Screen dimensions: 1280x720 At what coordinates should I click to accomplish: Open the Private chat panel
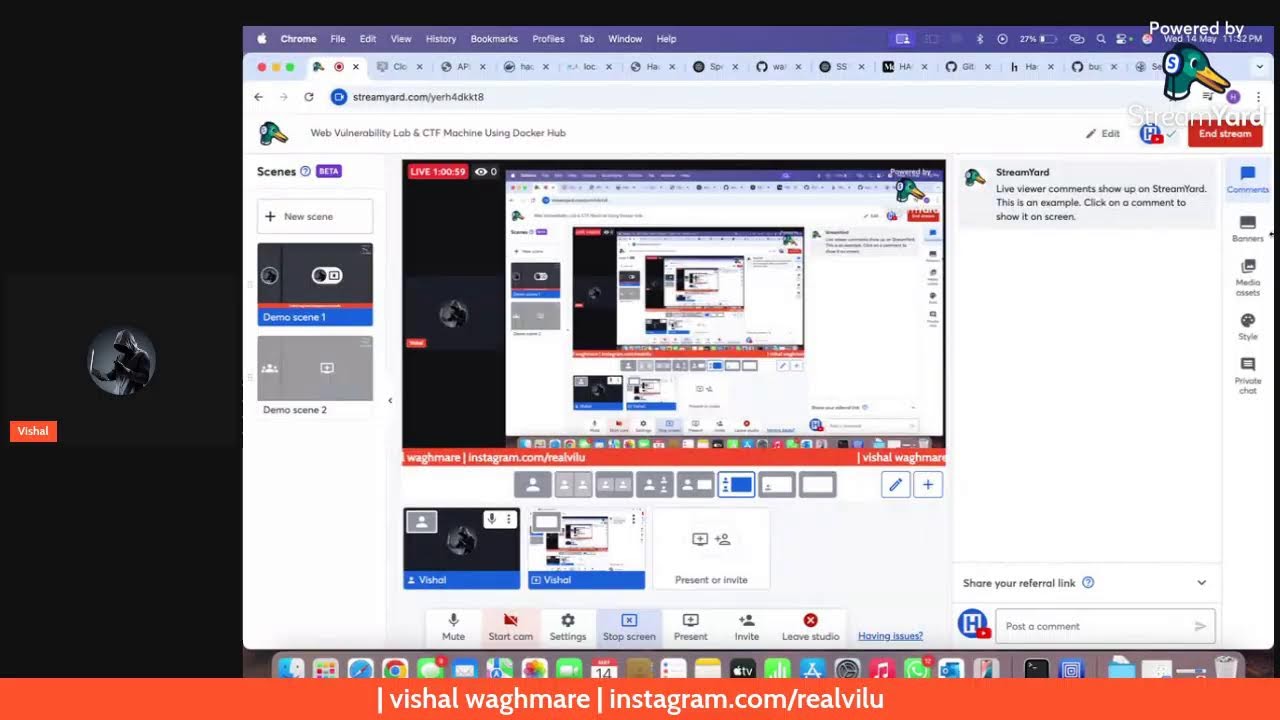click(x=1248, y=375)
